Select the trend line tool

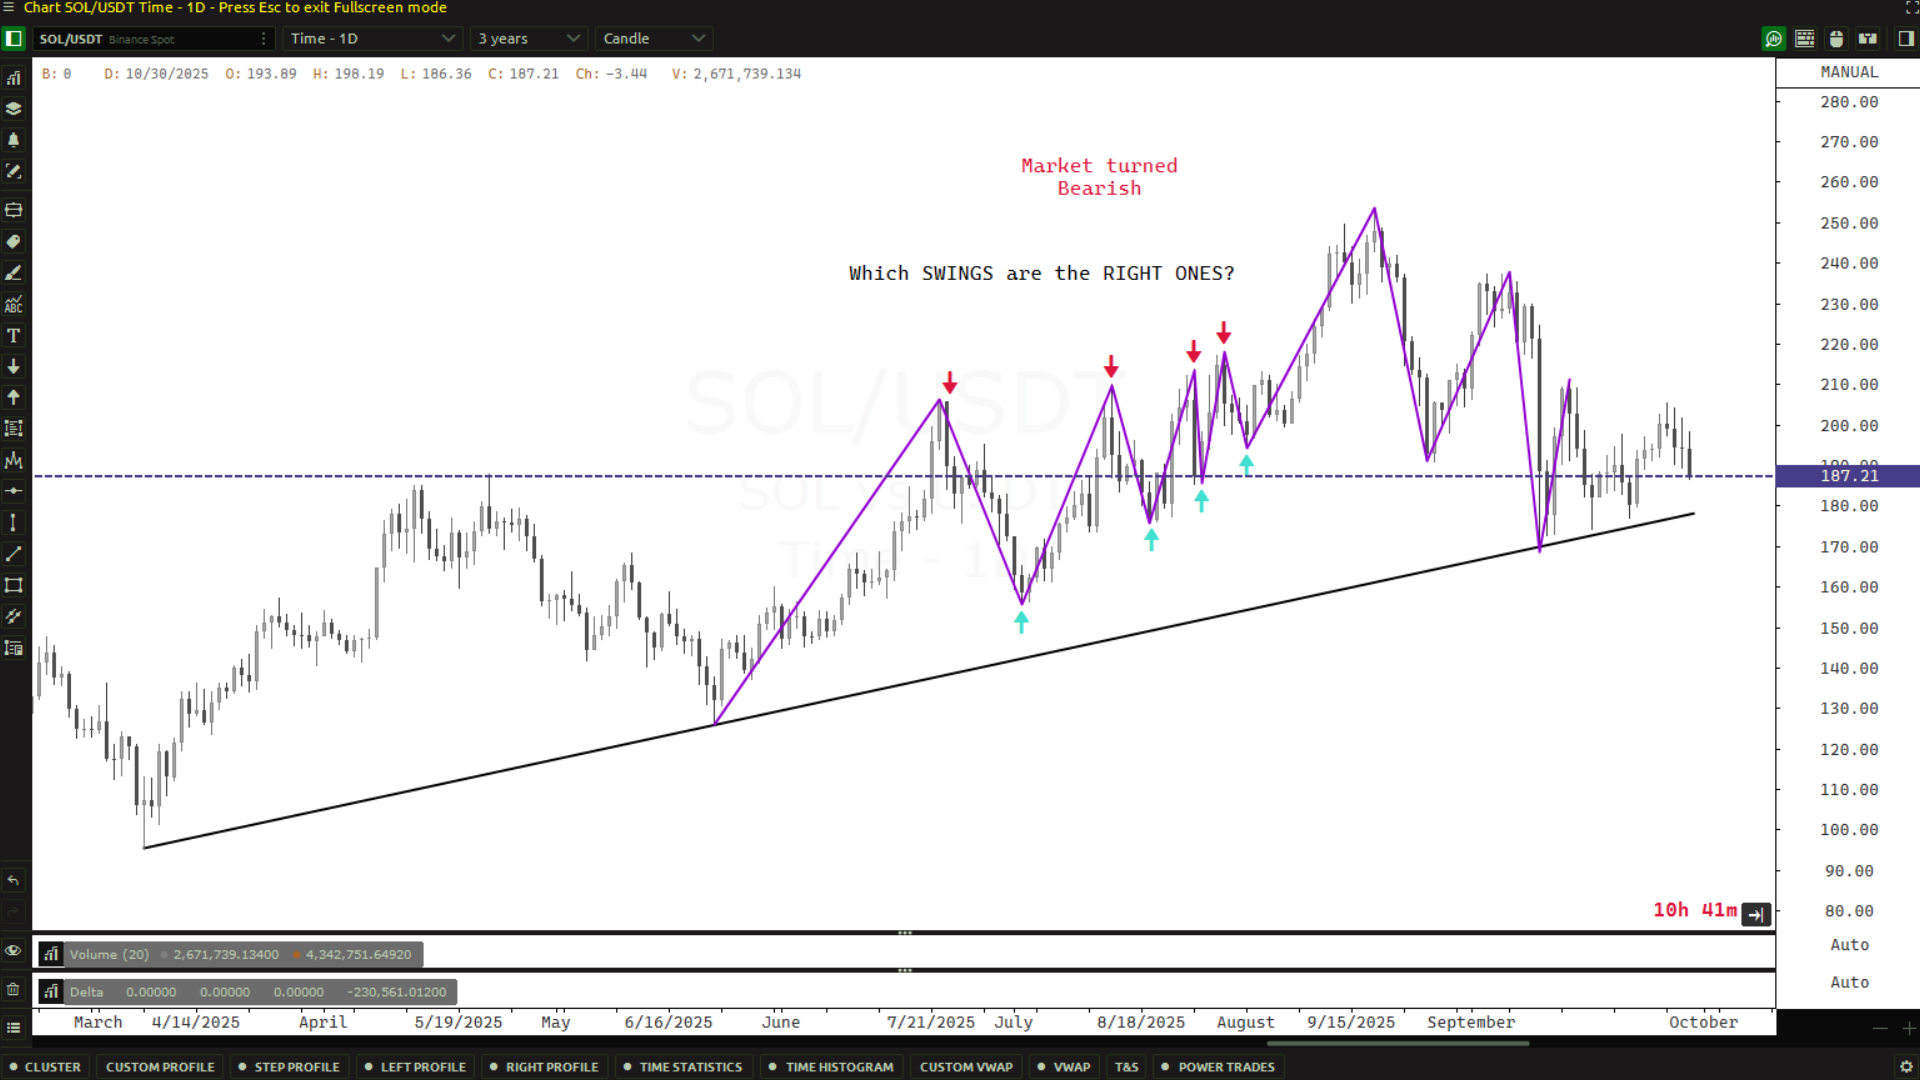[x=14, y=554]
